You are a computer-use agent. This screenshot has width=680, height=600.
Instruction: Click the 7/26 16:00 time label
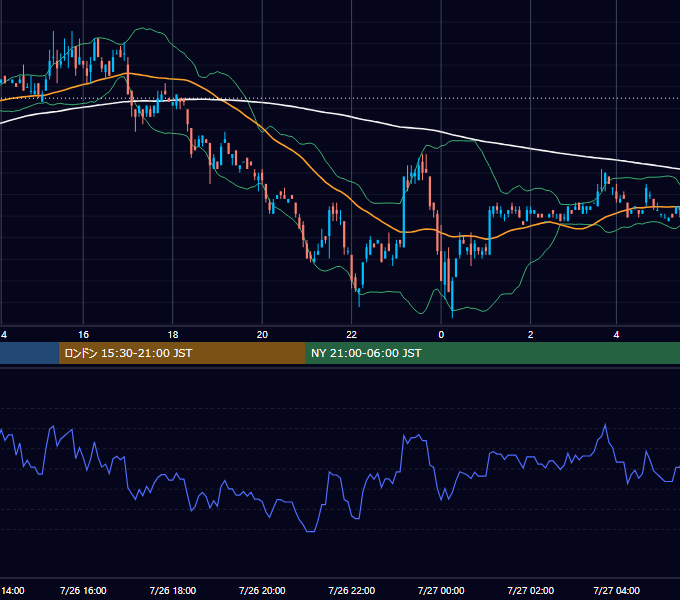point(83,590)
